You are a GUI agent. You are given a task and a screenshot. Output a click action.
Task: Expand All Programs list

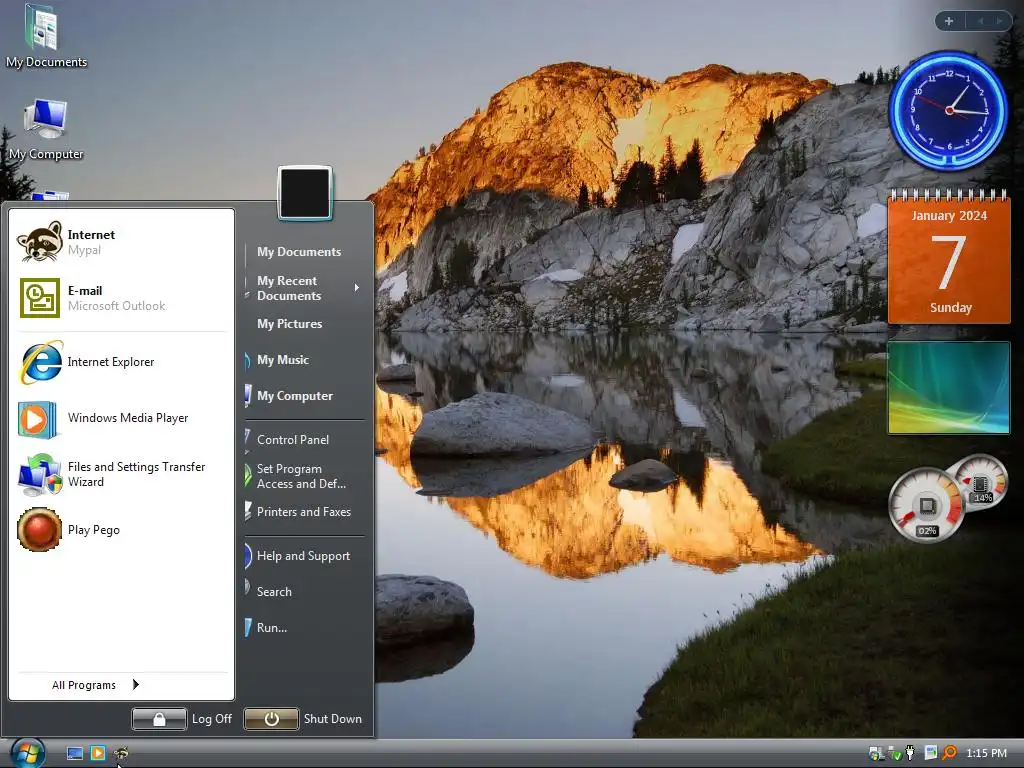[95, 684]
